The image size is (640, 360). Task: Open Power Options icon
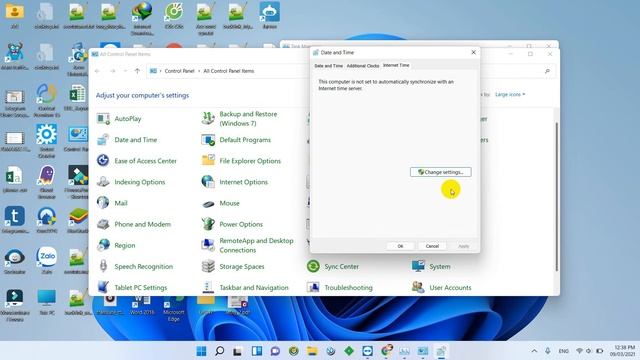pyautogui.click(x=208, y=224)
